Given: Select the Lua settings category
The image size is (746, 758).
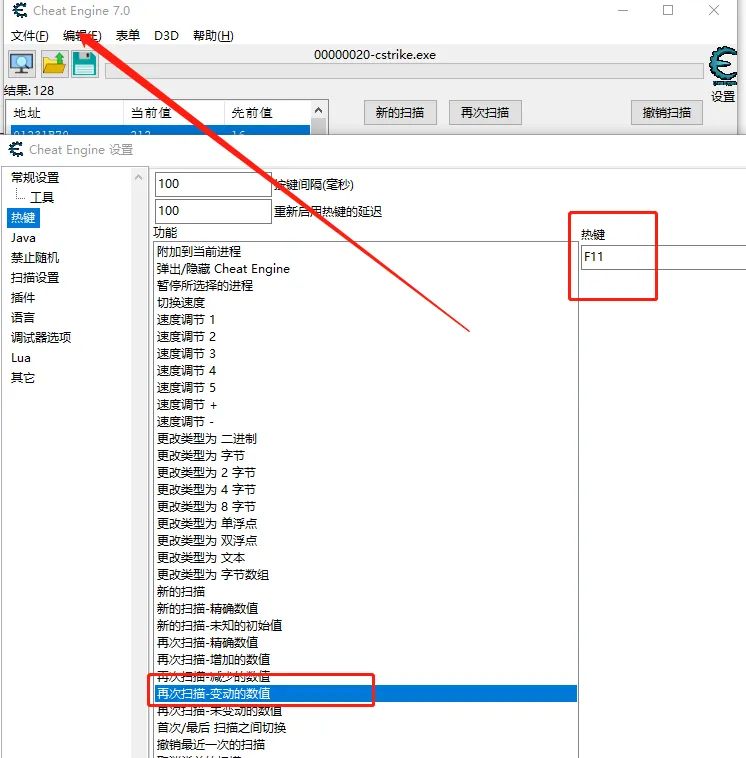Looking at the screenshot, I should (21, 358).
